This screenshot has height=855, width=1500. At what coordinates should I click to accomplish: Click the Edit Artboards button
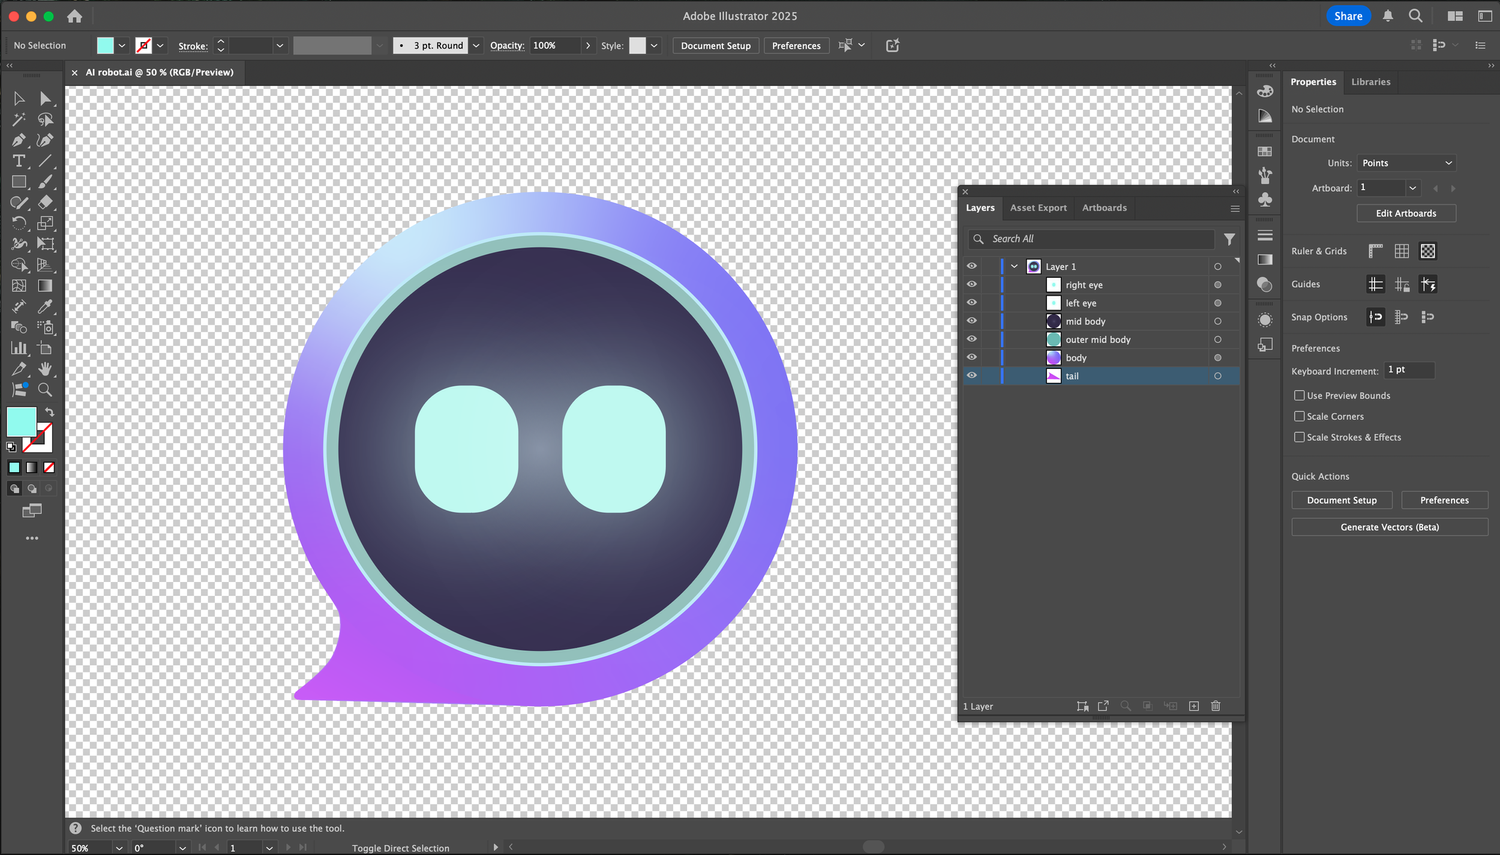pyautogui.click(x=1406, y=213)
